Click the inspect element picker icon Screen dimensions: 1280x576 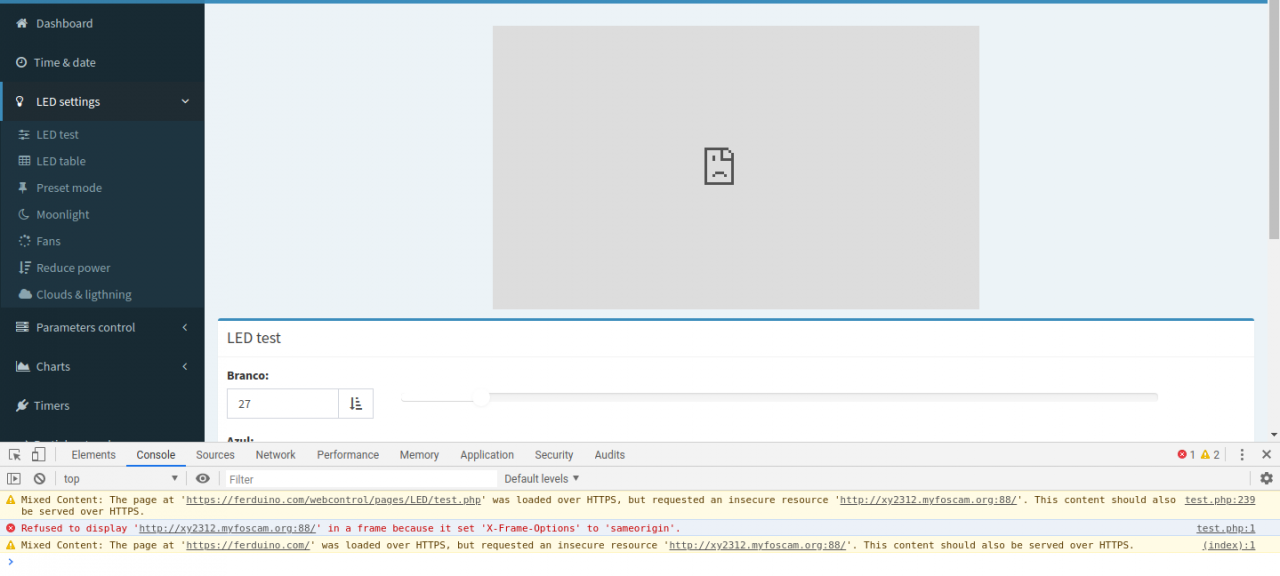tap(15, 455)
